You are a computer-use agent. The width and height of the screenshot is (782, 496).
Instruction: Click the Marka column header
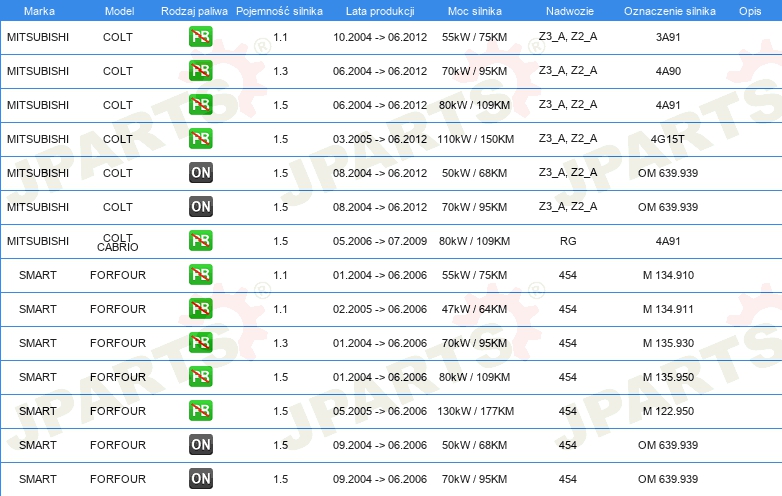tap(39, 11)
